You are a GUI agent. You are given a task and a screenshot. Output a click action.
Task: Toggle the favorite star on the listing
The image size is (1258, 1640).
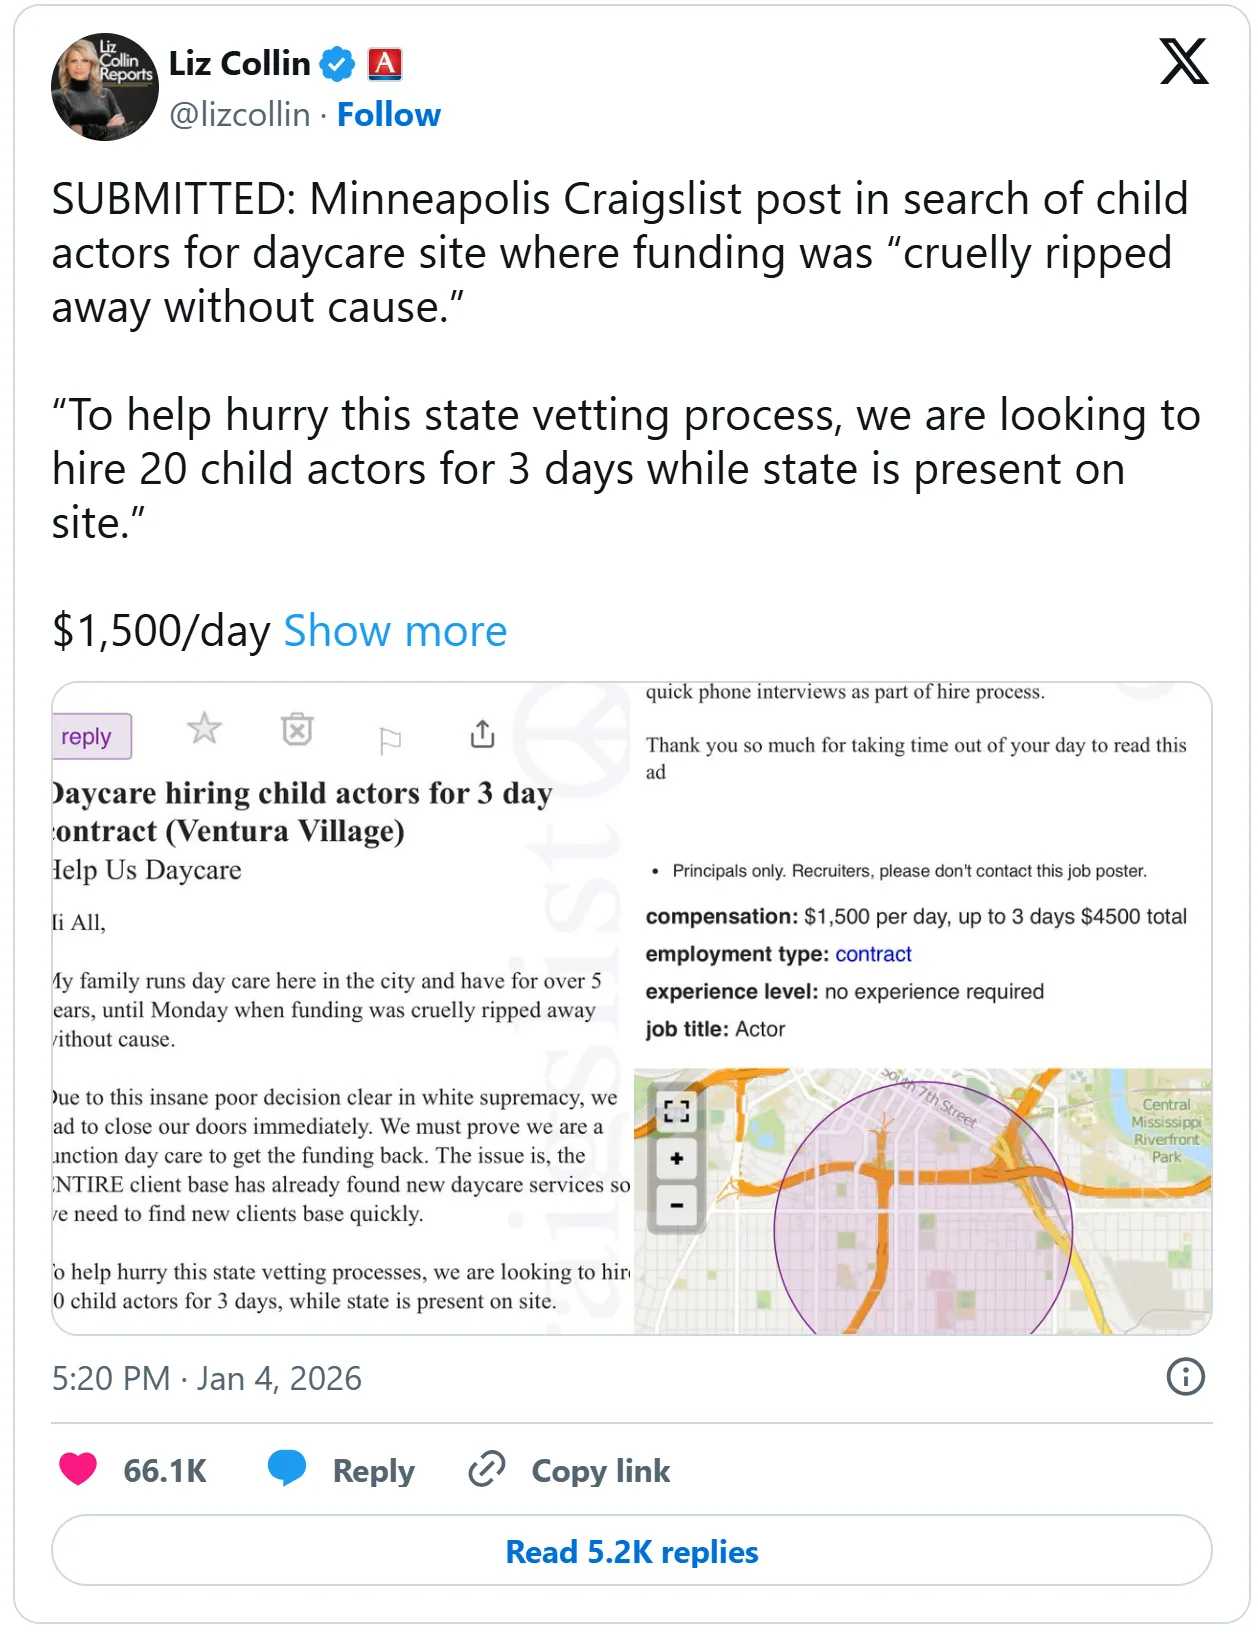coord(204,729)
